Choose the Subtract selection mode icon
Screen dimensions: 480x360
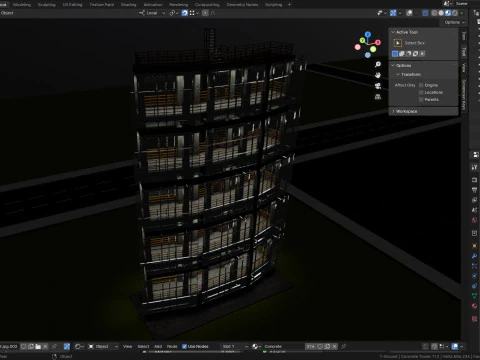pyautogui.click(x=409, y=54)
